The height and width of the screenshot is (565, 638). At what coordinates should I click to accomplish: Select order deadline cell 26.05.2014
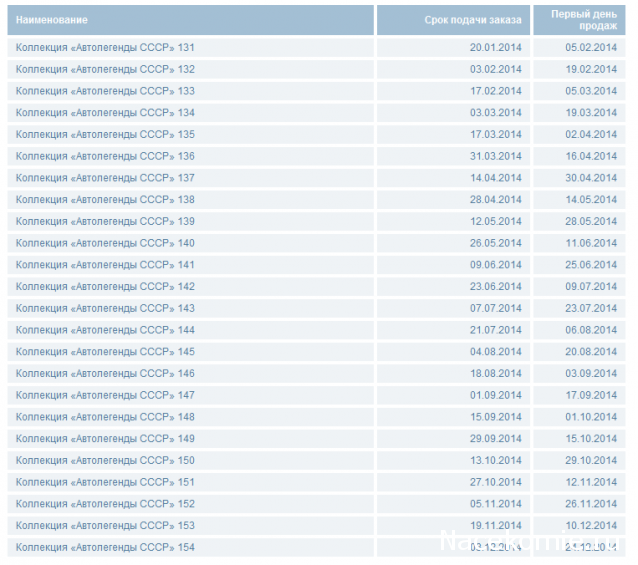(x=495, y=243)
